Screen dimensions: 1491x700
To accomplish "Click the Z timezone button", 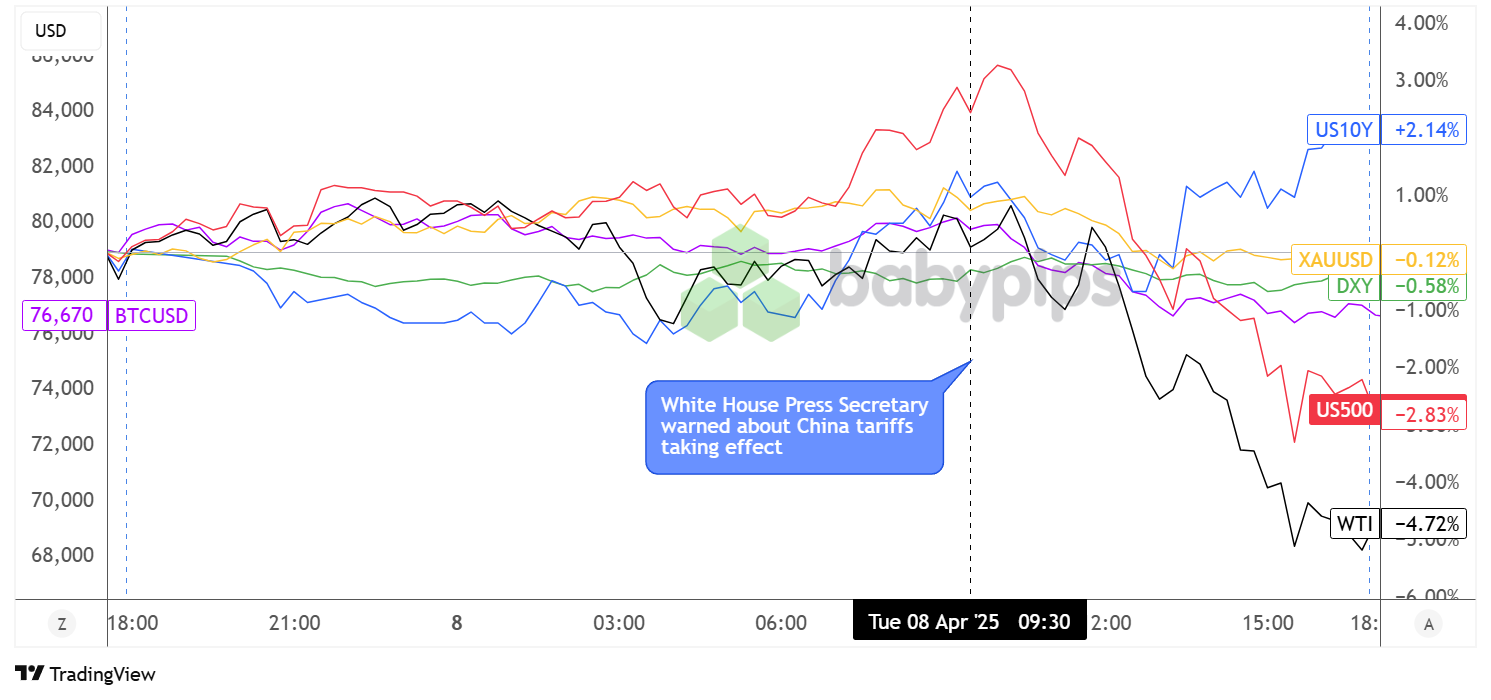I will coord(62,624).
